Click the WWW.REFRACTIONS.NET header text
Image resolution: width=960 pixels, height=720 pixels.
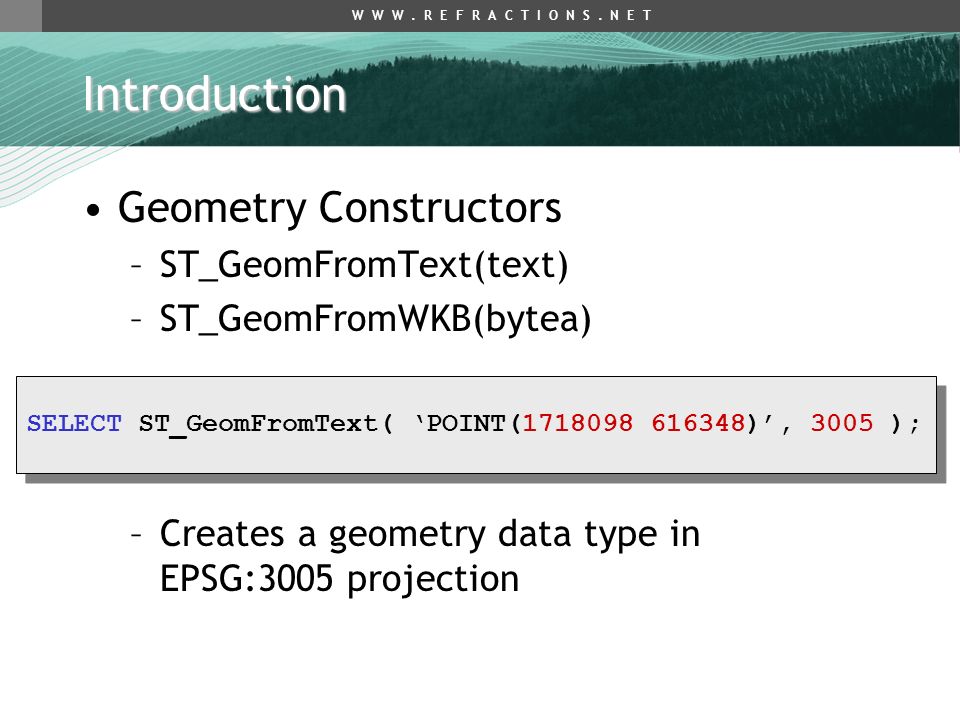pyautogui.click(x=502, y=15)
